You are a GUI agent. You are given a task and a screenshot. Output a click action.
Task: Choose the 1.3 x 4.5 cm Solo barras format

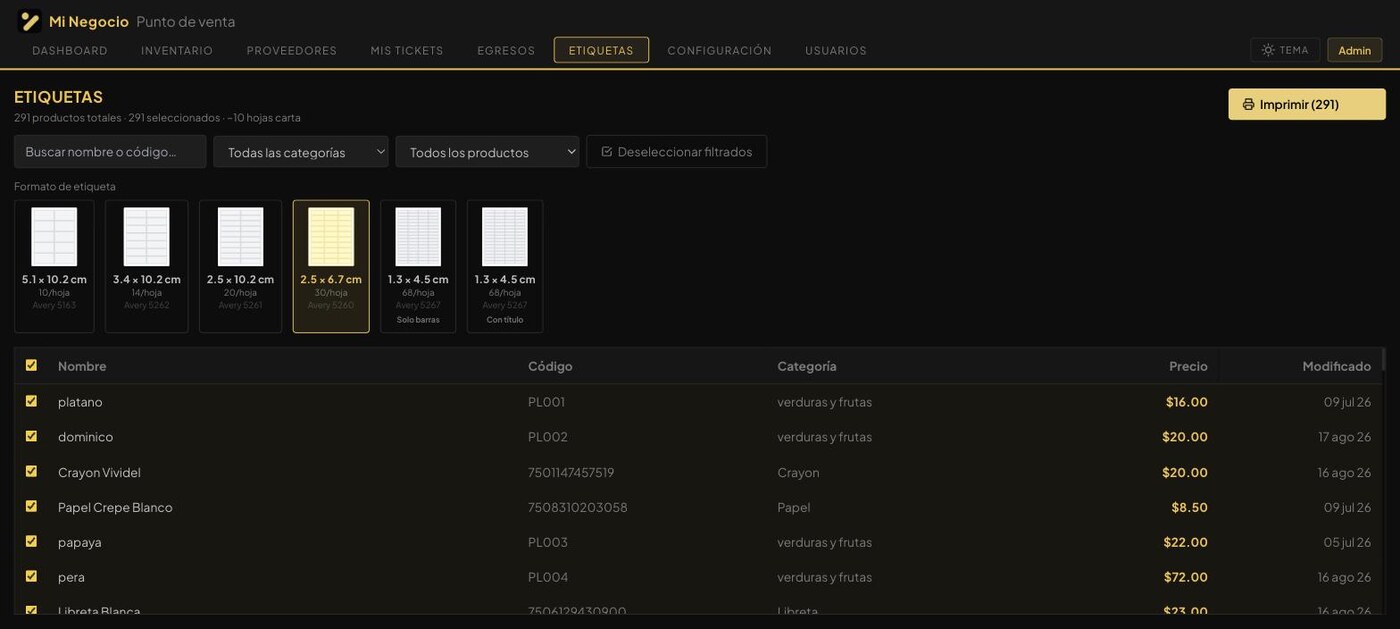pyautogui.click(x=418, y=266)
